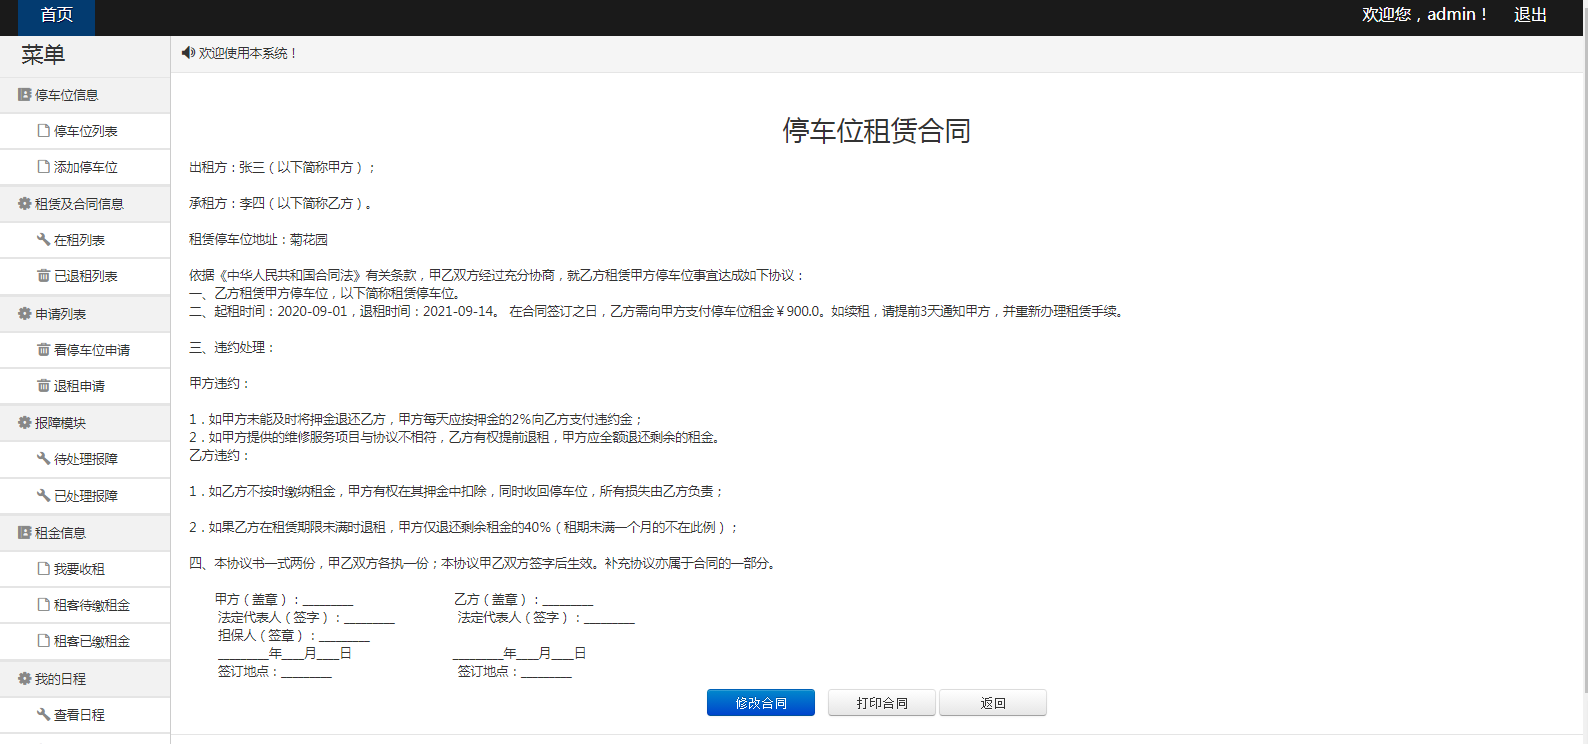The height and width of the screenshot is (744, 1588).
Task: Click the gear icon beside 申请列表
Action: (x=25, y=314)
